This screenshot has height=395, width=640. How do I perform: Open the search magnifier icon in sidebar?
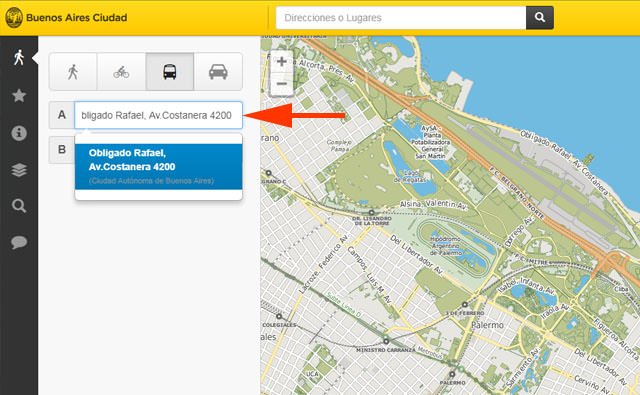pyautogui.click(x=19, y=206)
